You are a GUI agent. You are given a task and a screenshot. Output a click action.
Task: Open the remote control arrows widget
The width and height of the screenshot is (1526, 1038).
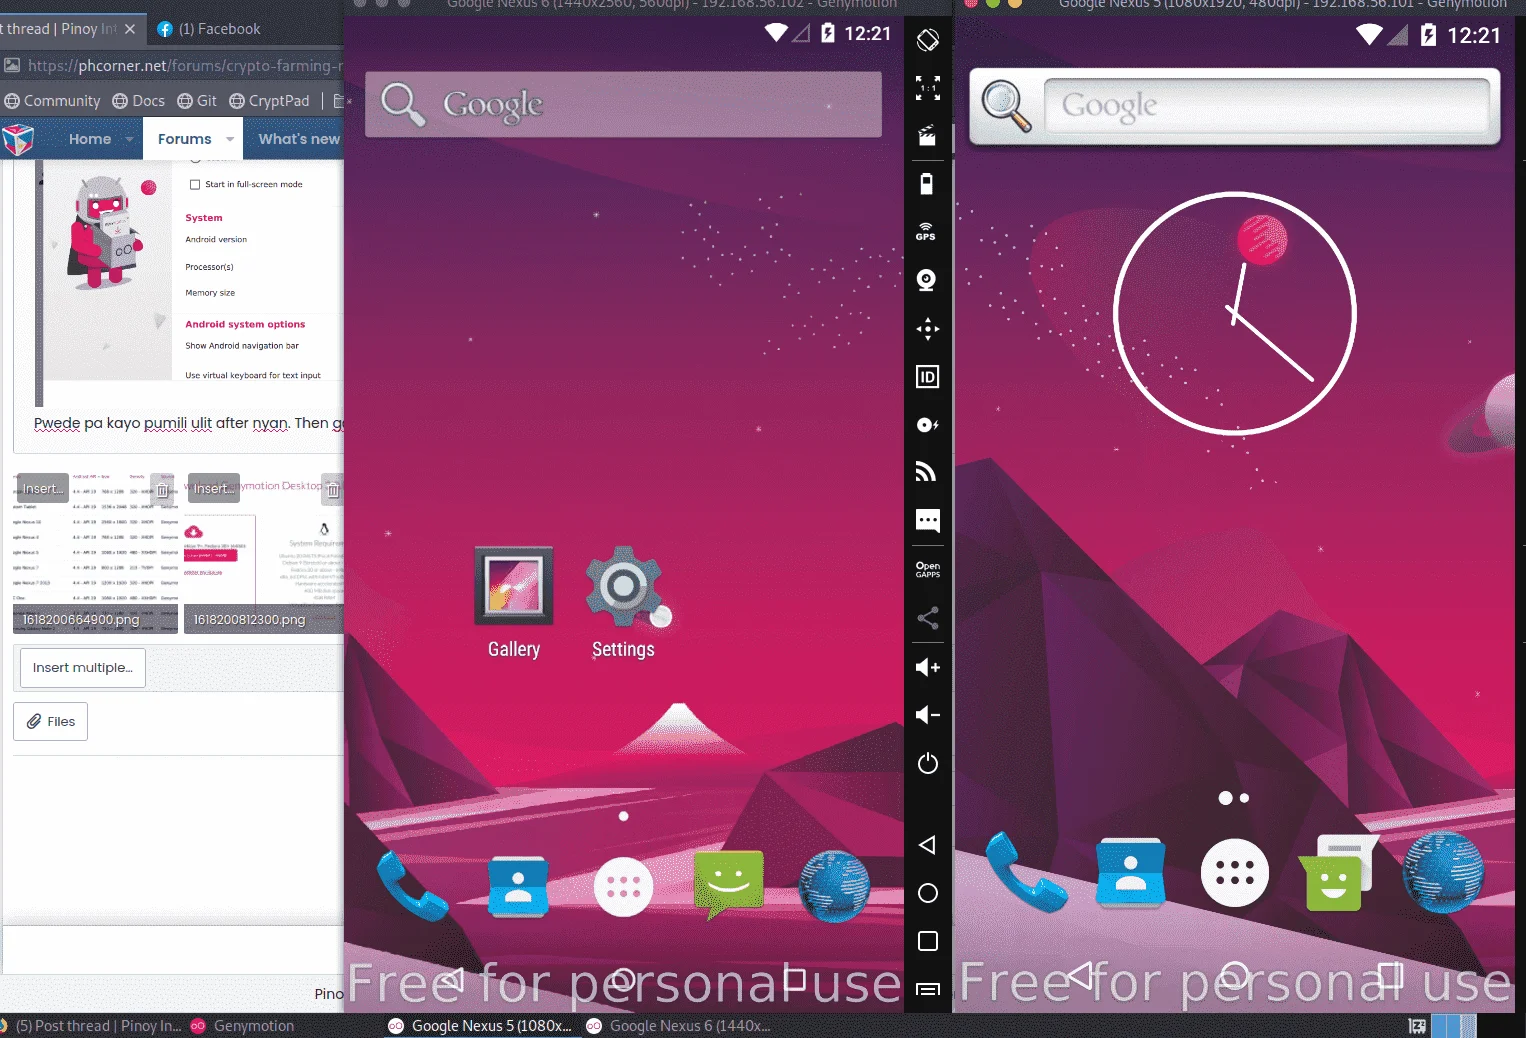click(928, 328)
